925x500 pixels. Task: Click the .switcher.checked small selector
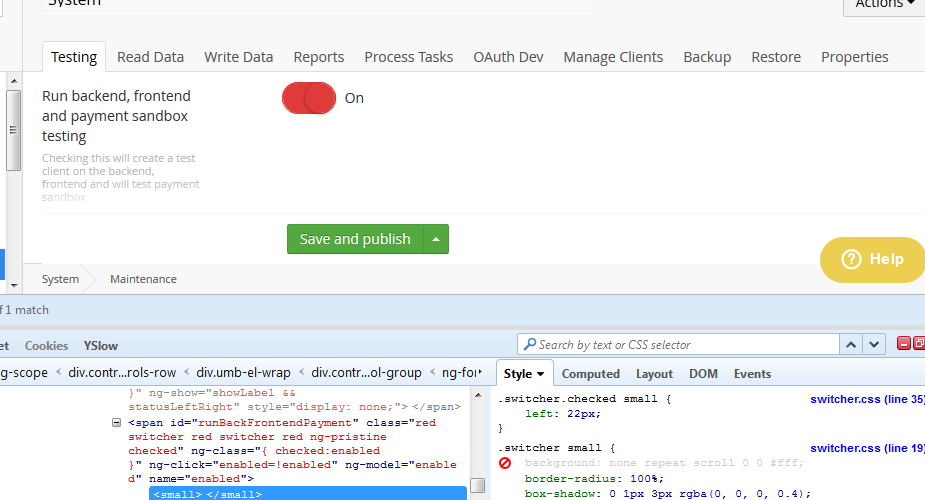580,399
